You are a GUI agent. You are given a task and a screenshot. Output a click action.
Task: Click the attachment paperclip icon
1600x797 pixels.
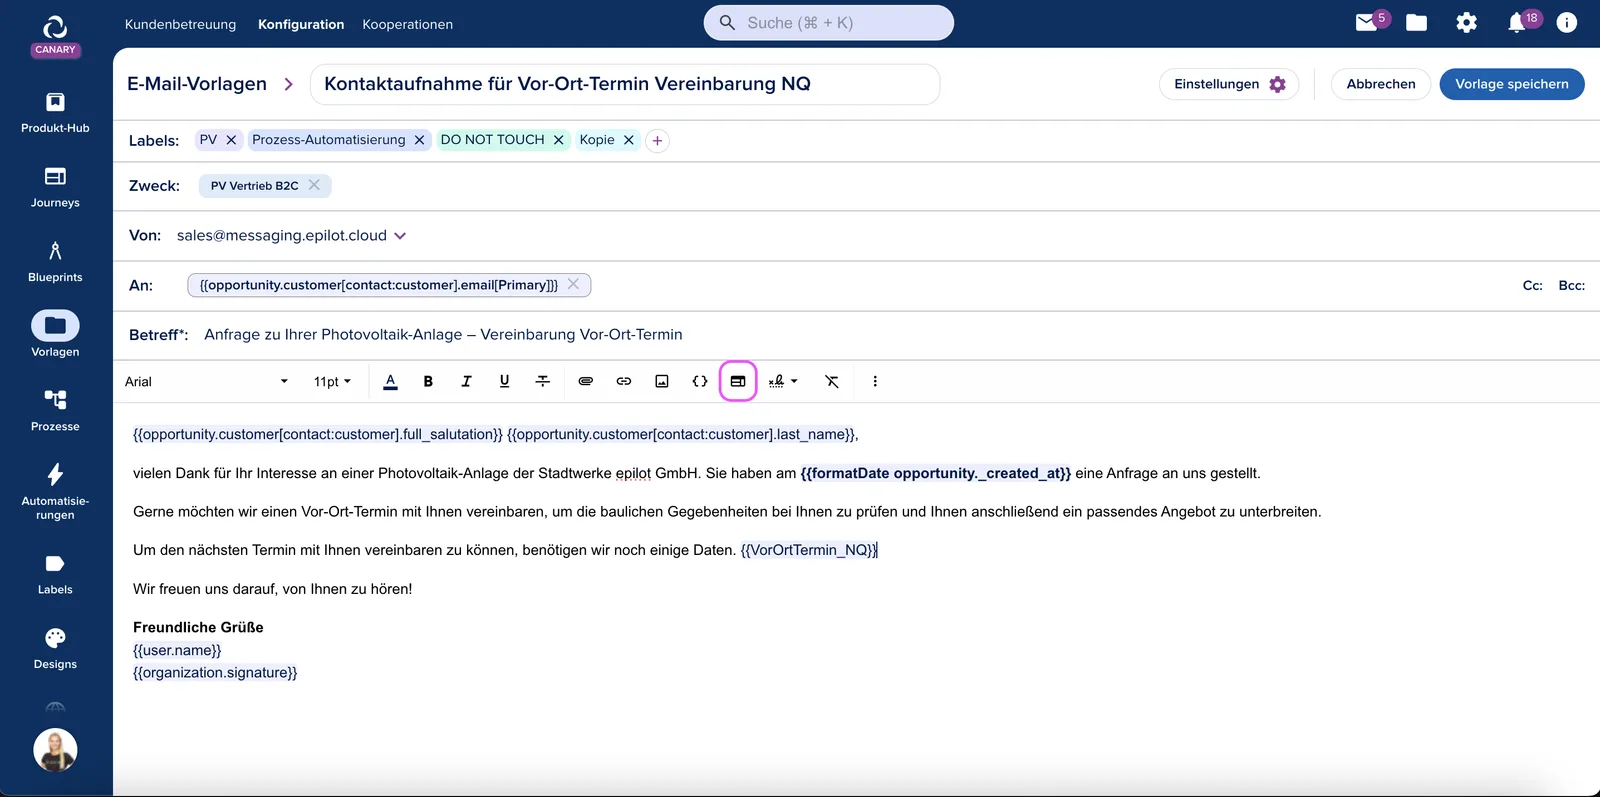click(586, 381)
